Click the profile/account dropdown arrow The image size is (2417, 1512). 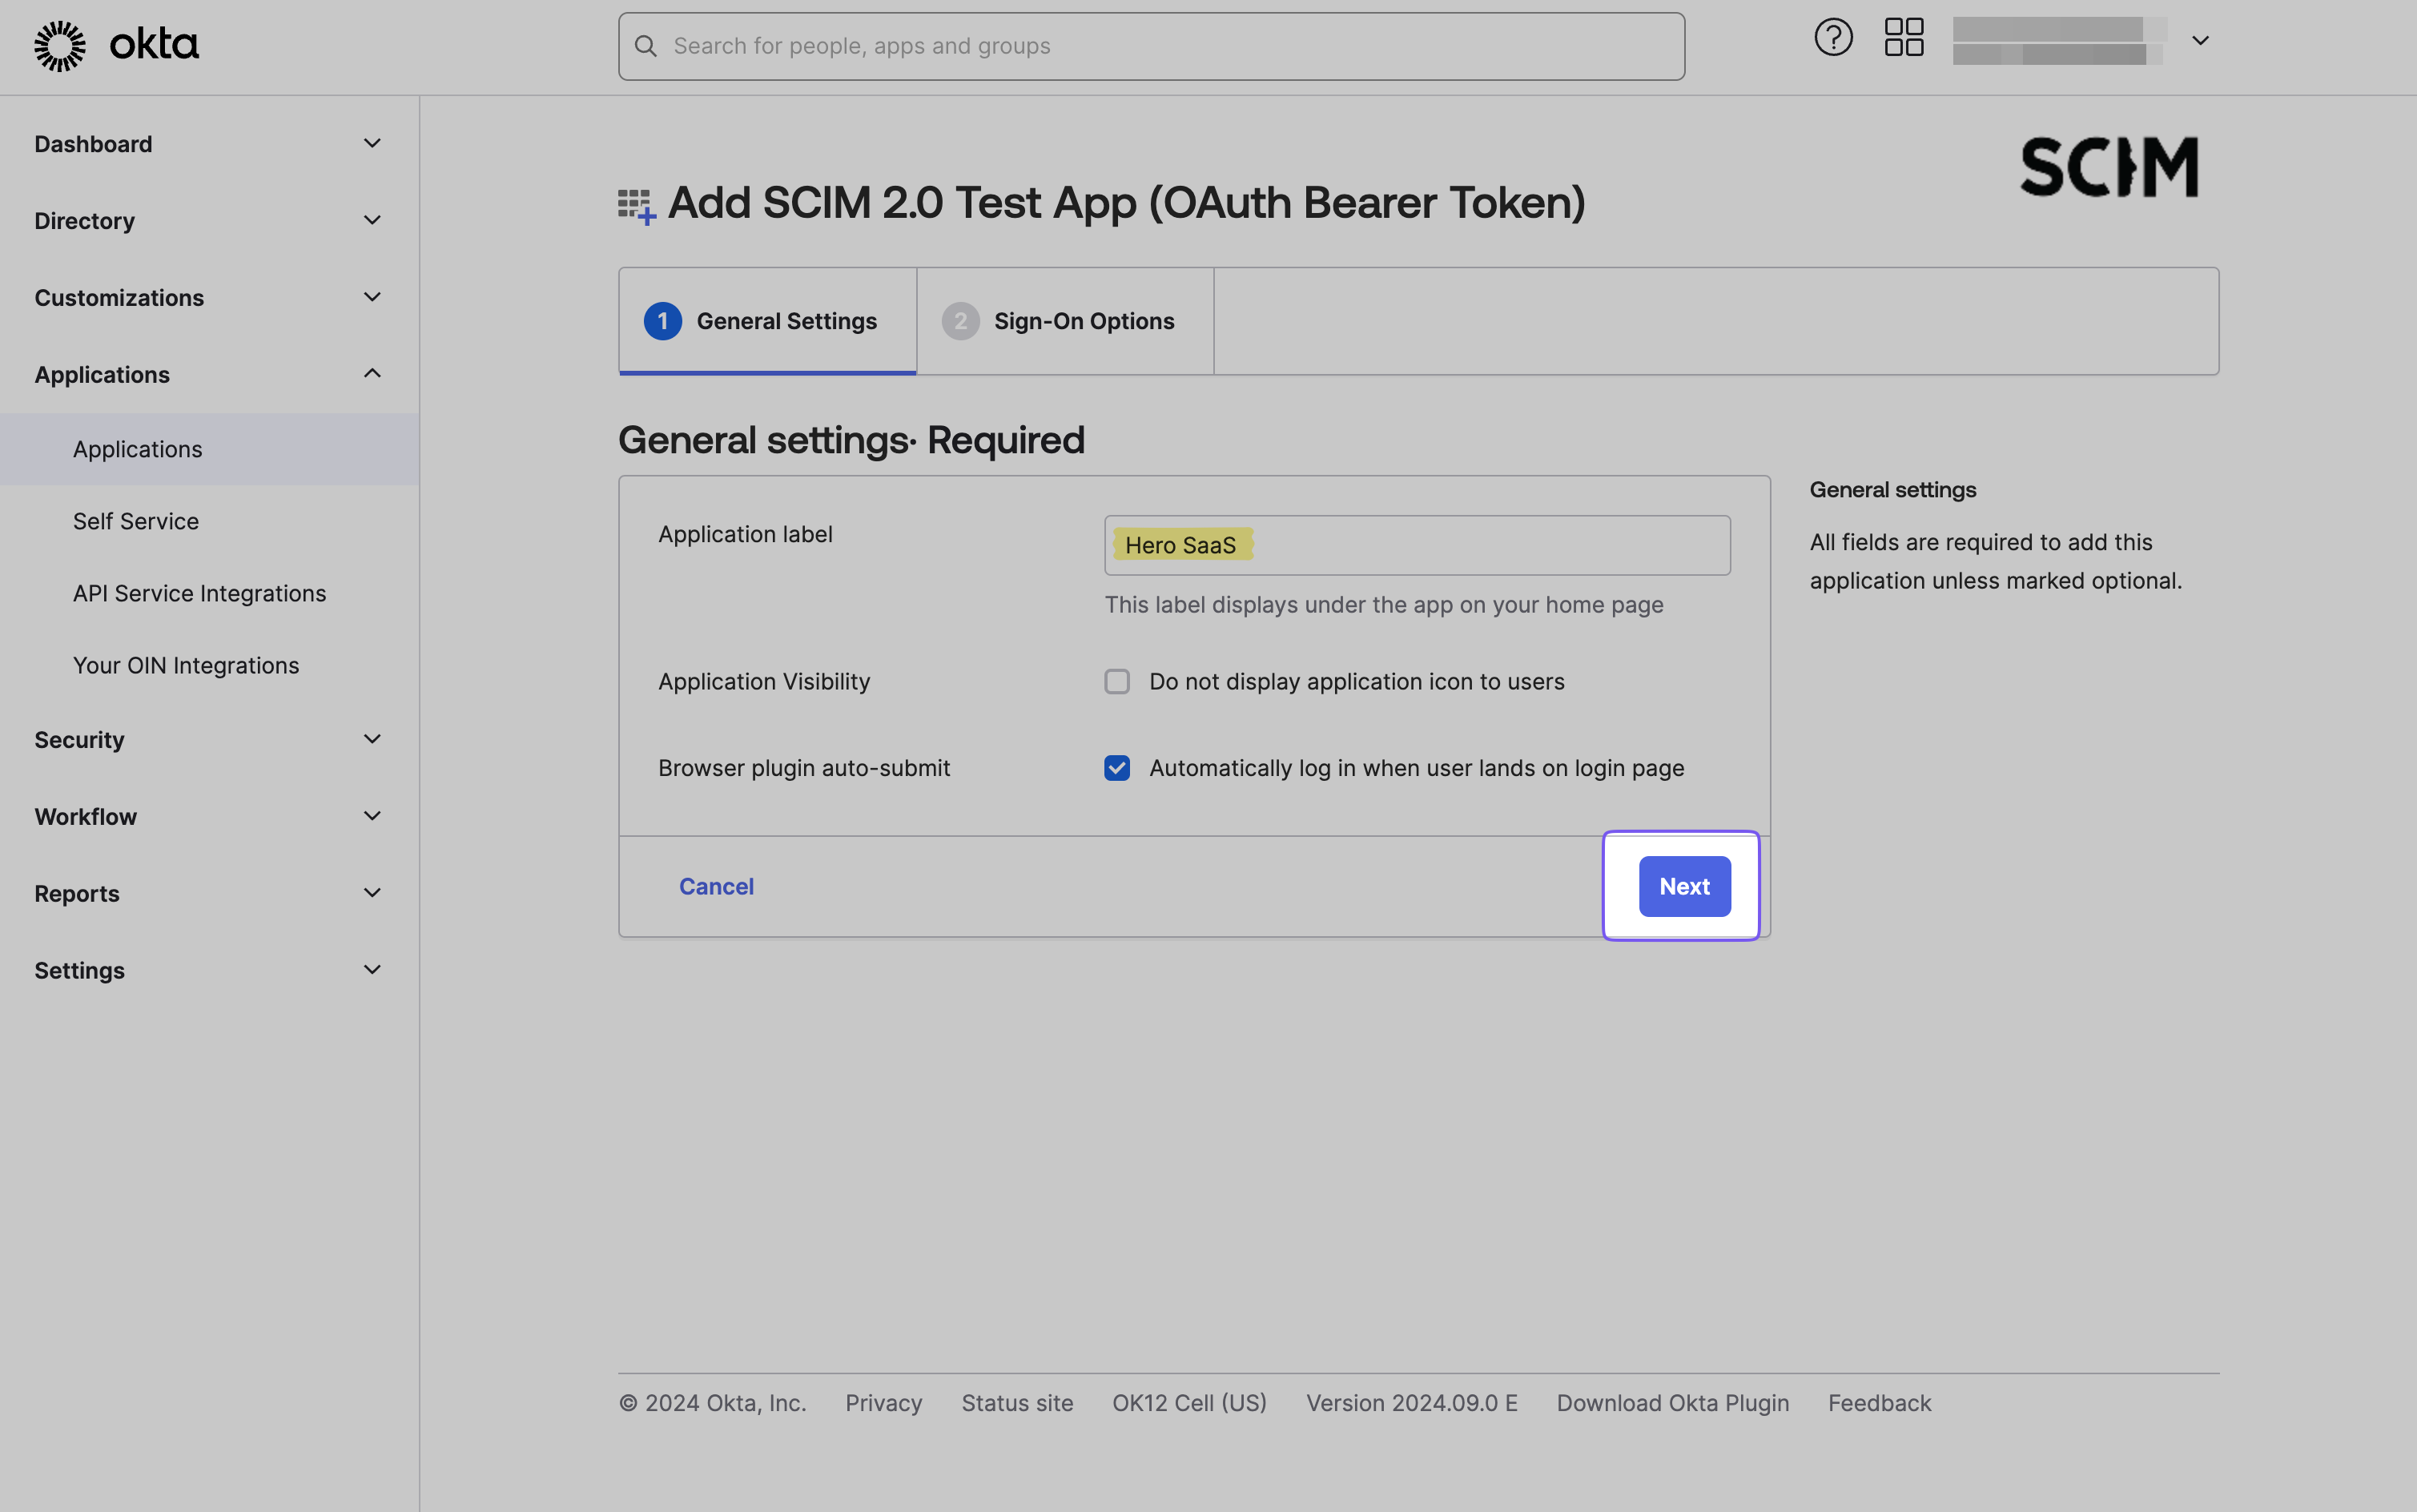[x=2201, y=40]
